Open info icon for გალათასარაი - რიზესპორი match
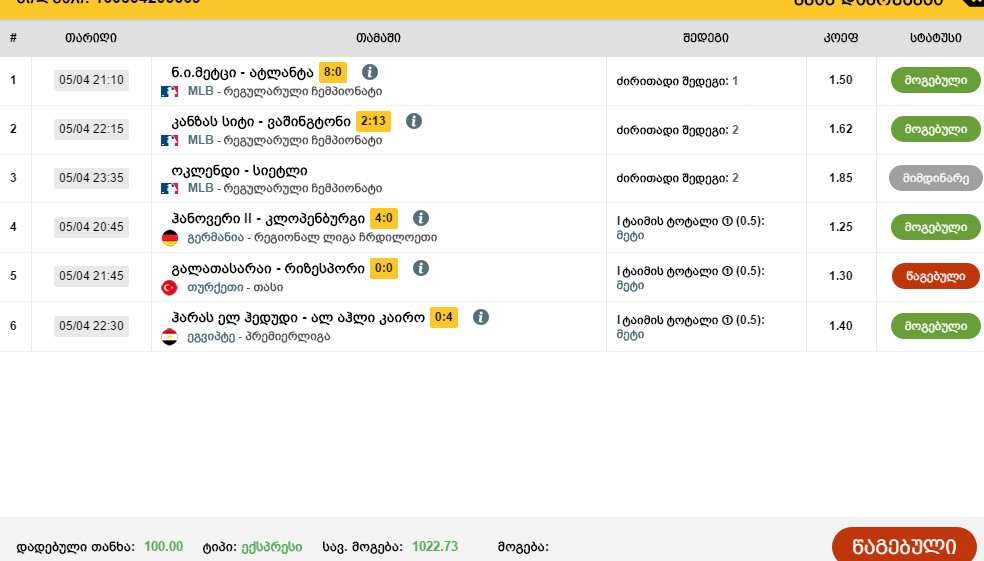Screen dimensions: 984x561 (420, 269)
